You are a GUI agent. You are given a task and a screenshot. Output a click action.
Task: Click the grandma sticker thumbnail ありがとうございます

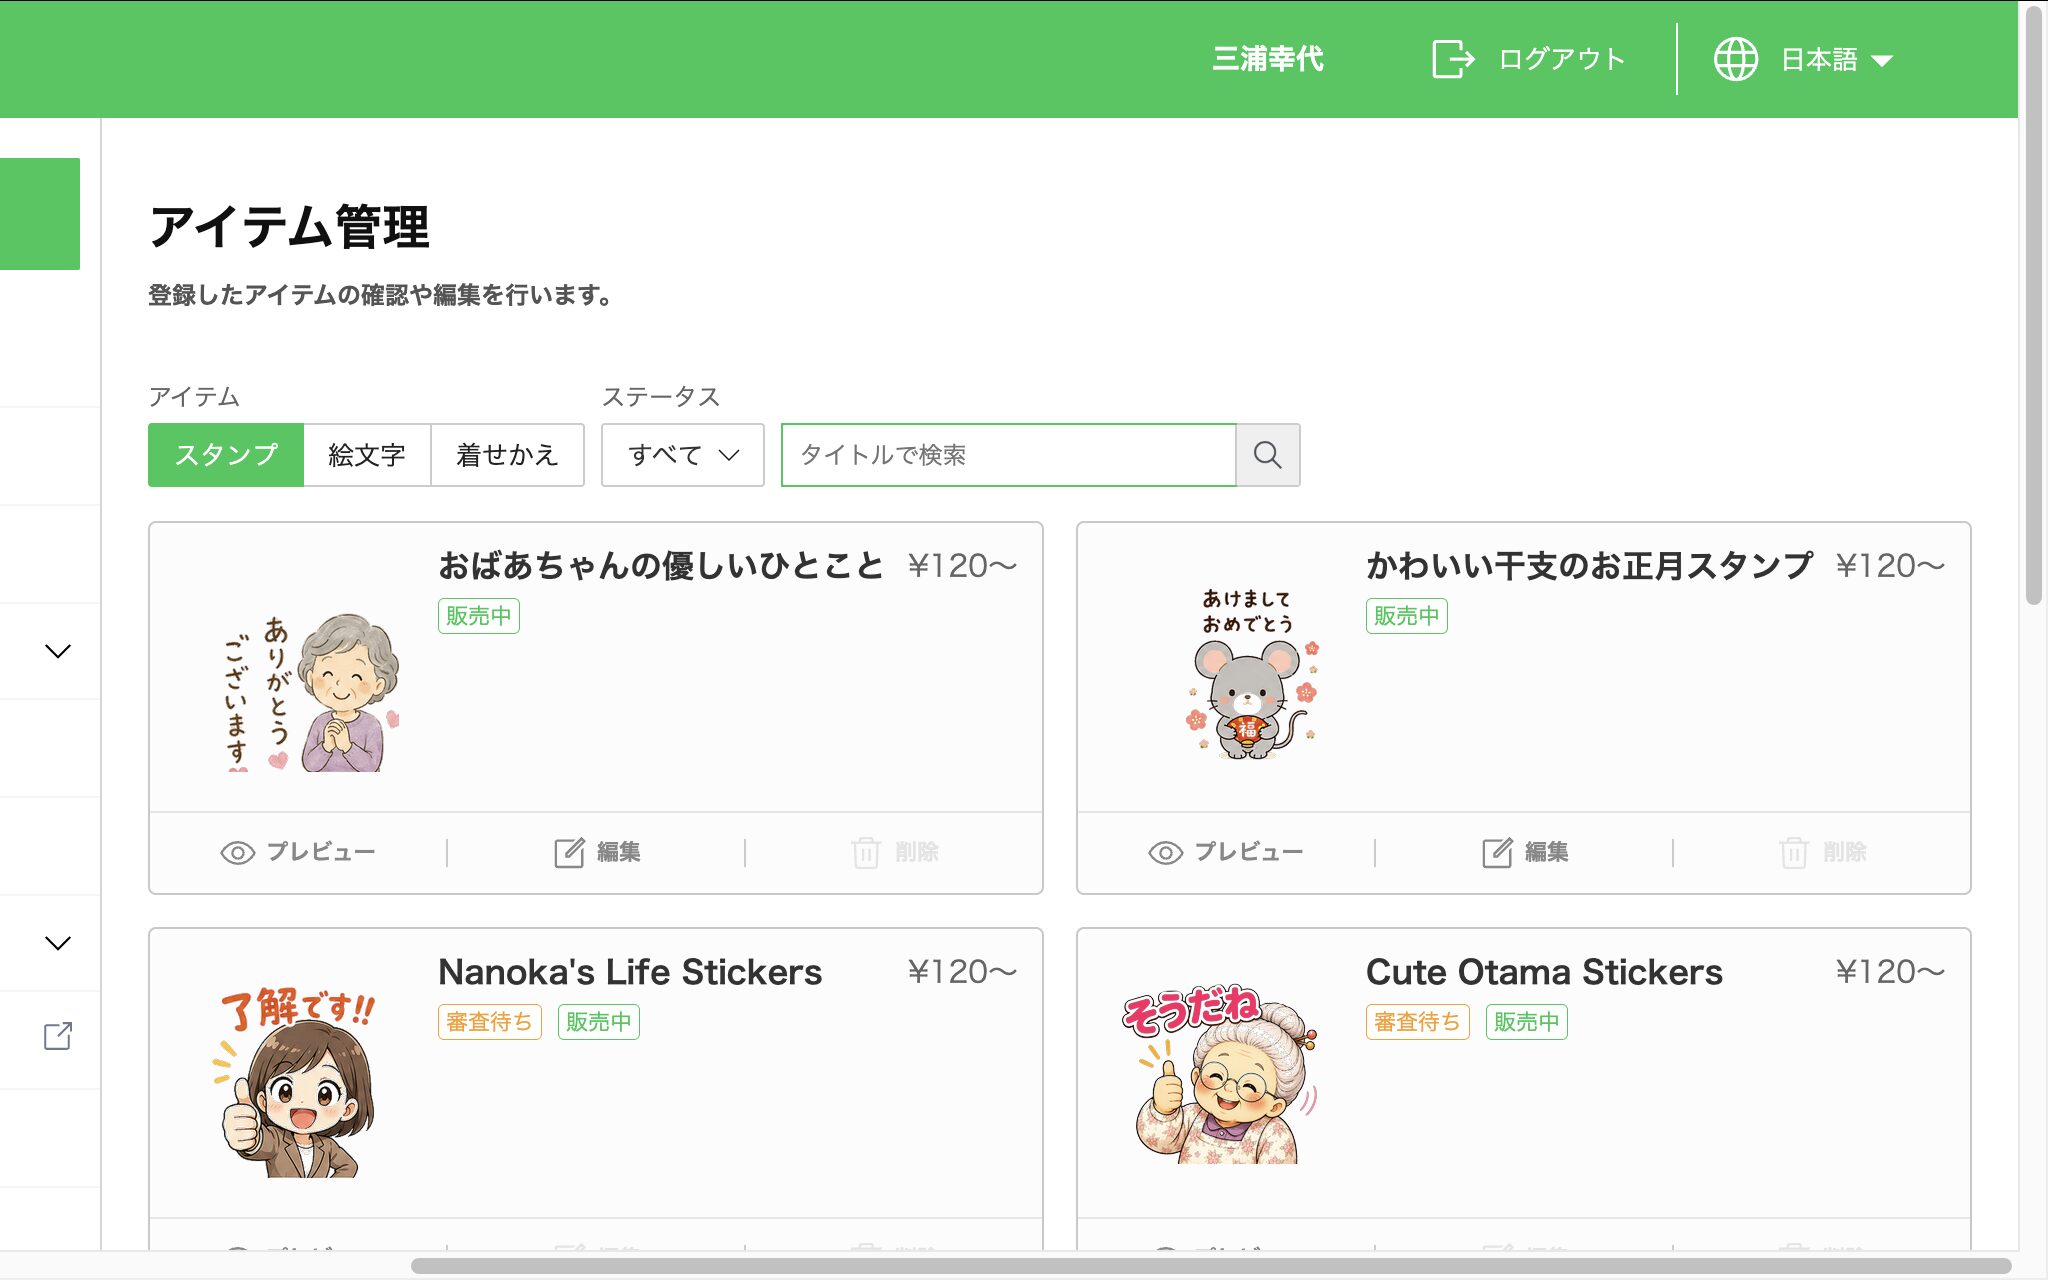pos(310,692)
